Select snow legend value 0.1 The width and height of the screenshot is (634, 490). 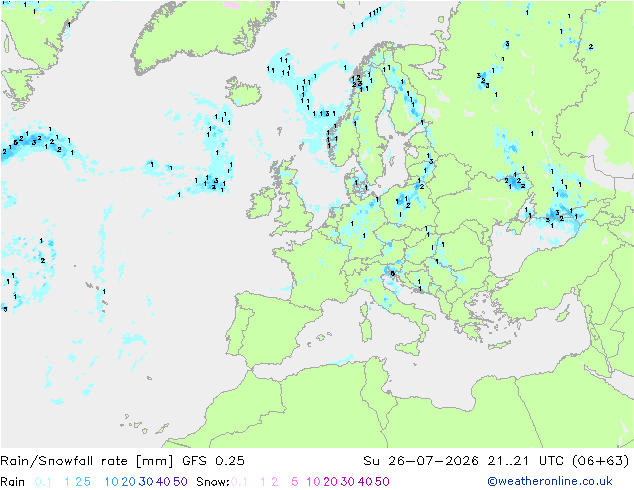239,482
